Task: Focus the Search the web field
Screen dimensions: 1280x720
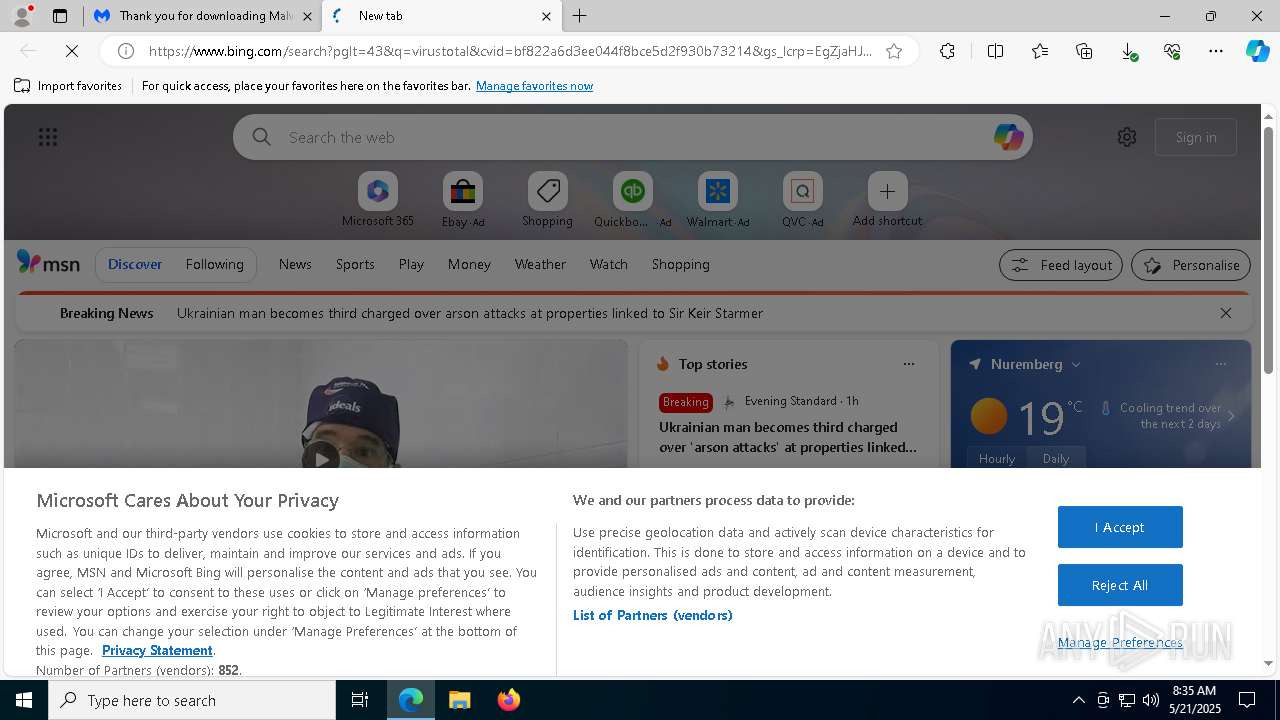Action: coord(633,137)
